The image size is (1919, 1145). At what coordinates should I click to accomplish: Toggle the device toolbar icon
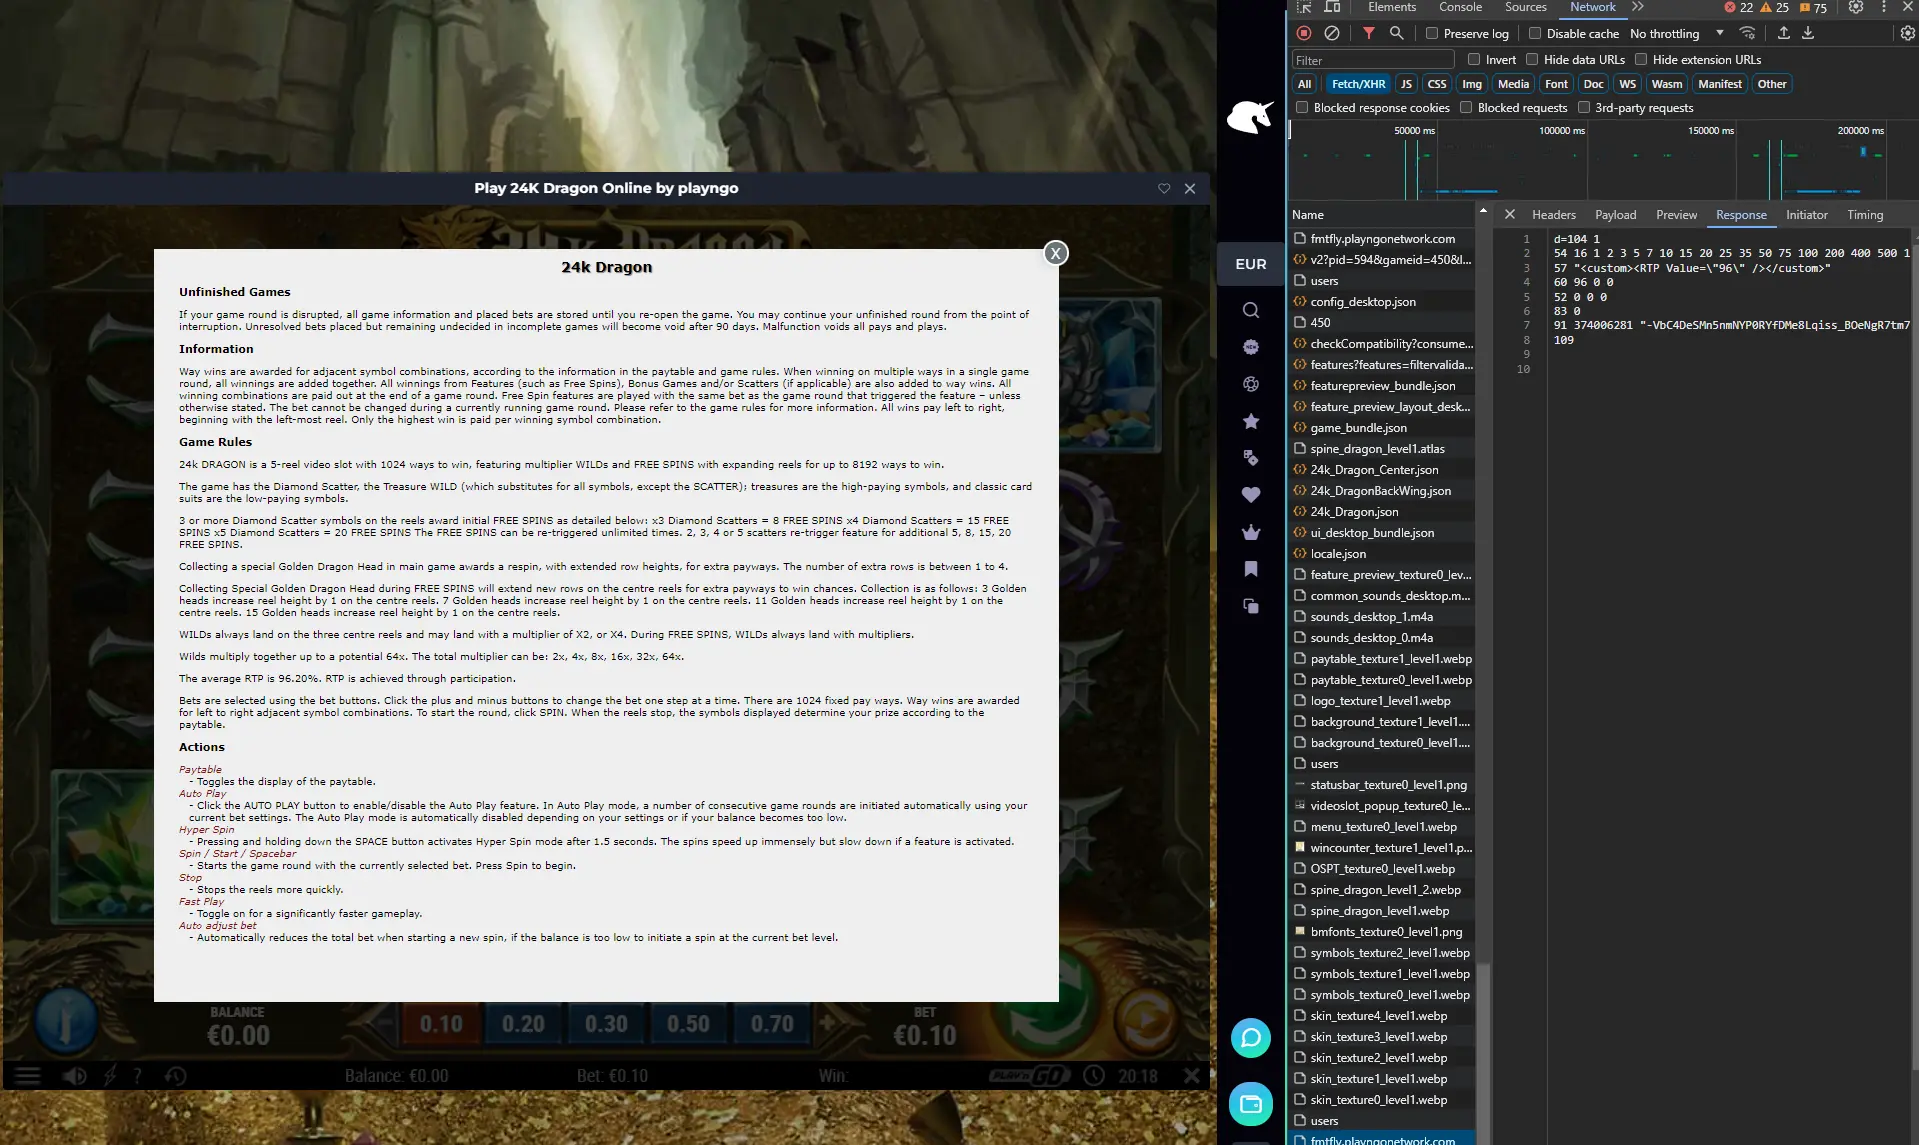(x=1332, y=7)
